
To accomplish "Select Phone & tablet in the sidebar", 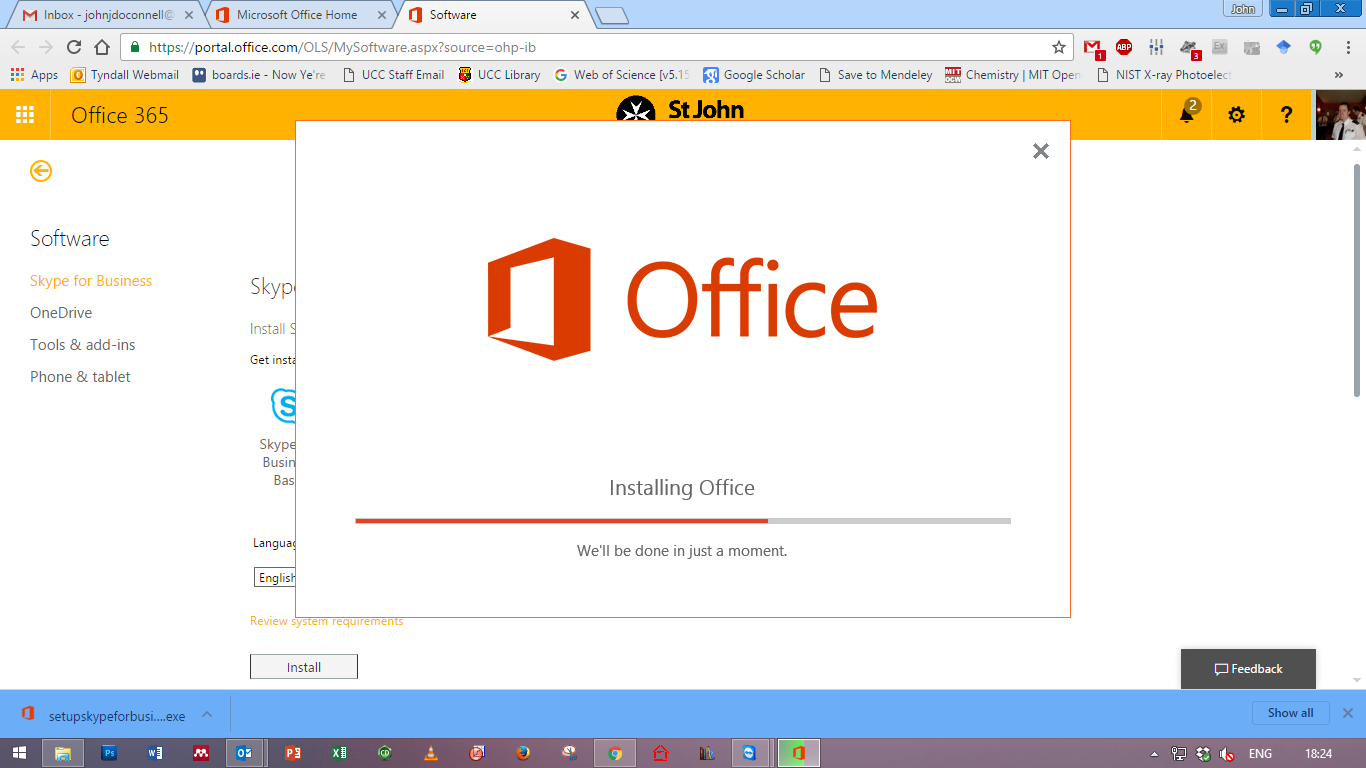I will pos(80,377).
